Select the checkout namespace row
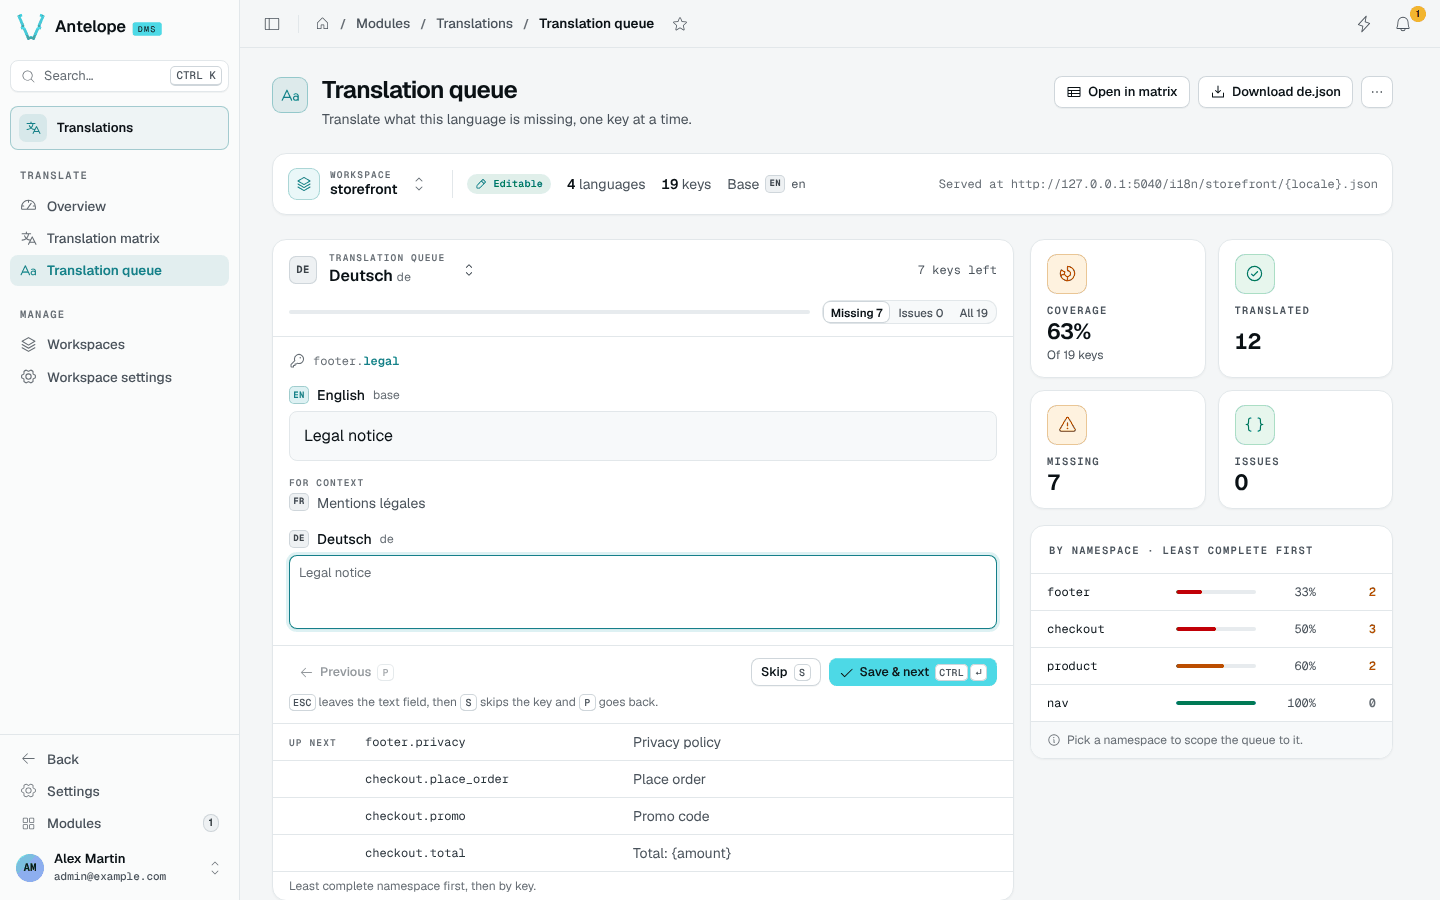This screenshot has height=900, width=1440. (x=1211, y=629)
